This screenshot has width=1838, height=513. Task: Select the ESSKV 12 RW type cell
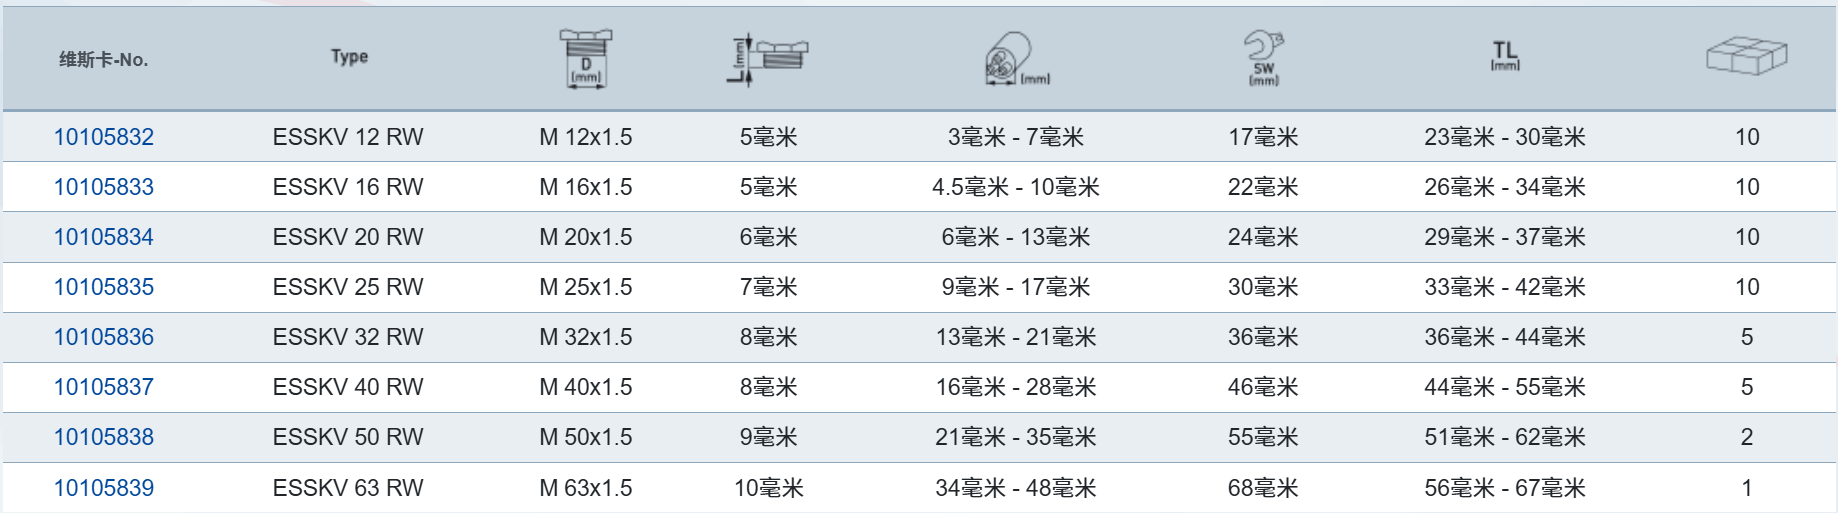348,137
